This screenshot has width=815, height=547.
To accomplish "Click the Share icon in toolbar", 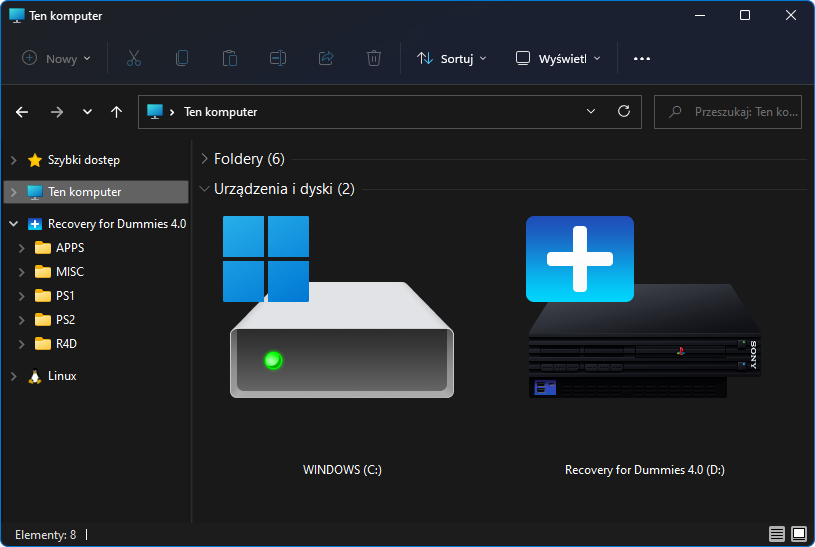I will [x=326, y=58].
